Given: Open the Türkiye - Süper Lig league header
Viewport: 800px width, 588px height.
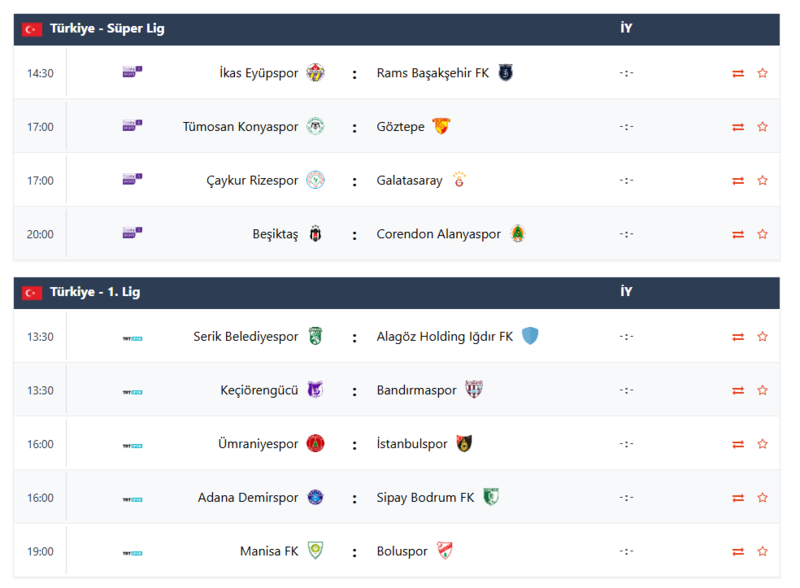Looking at the screenshot, I should click(107, 29).
